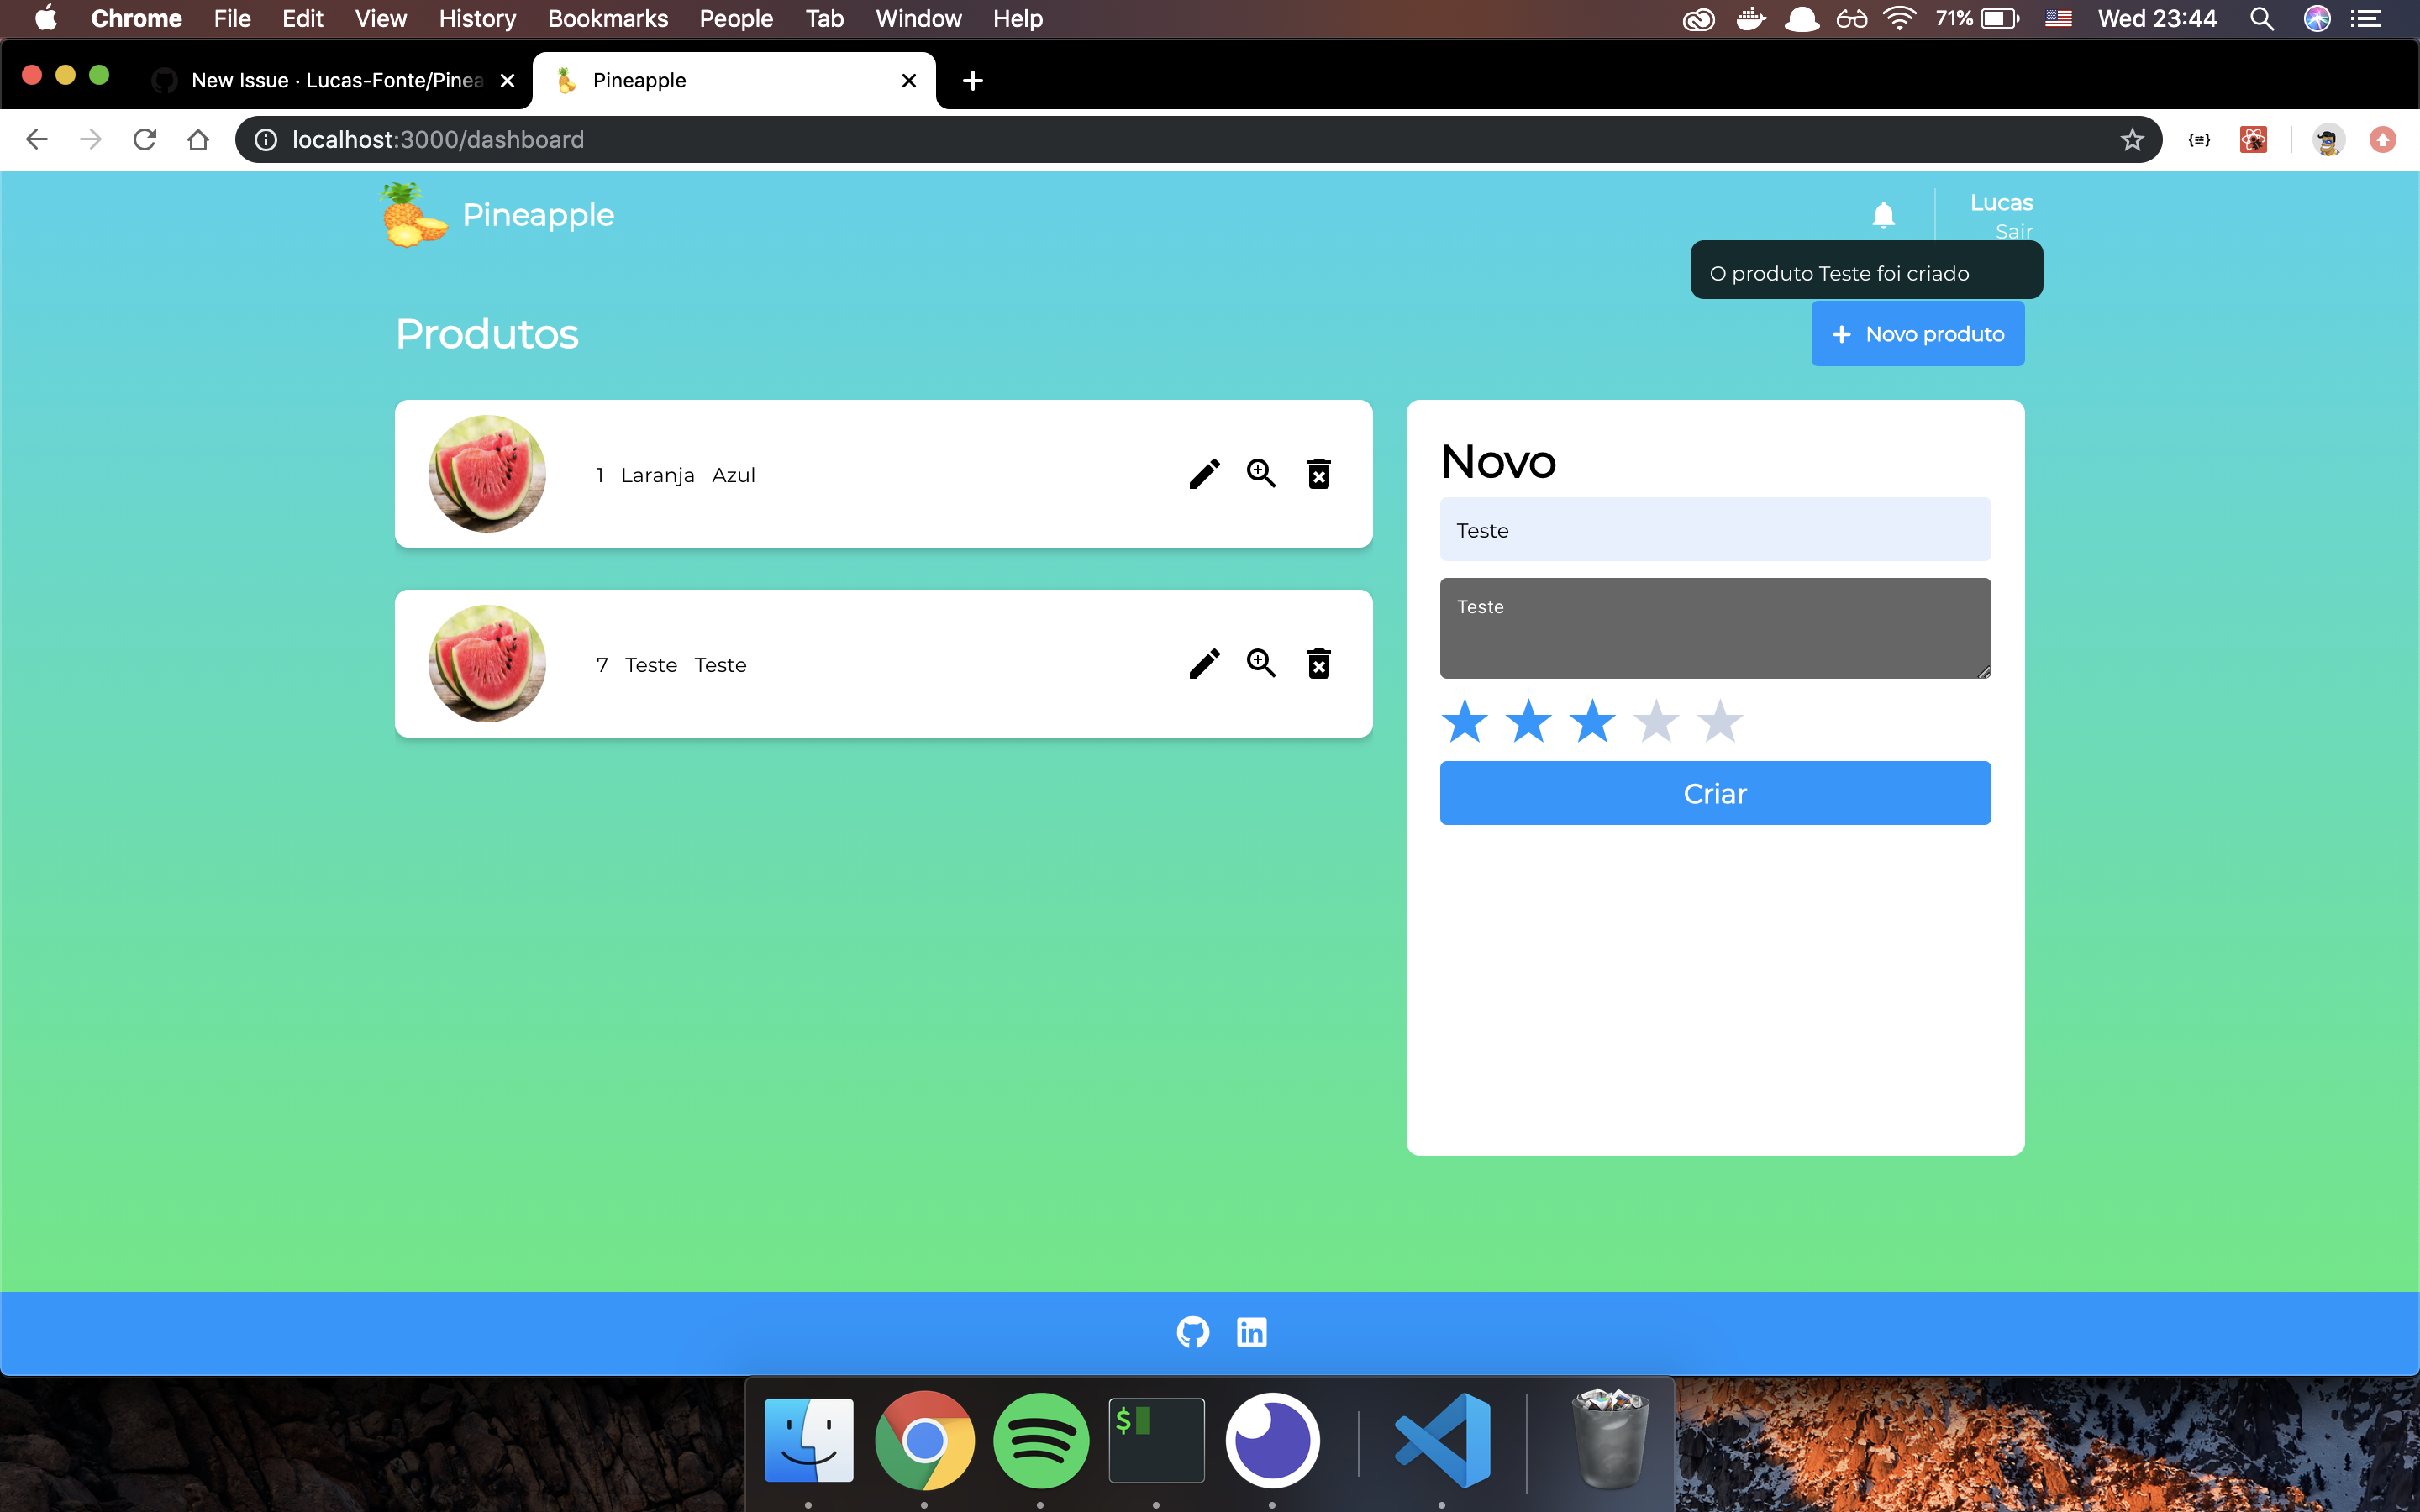Open a new browser tab
2420x1512 pixels.
(973, 80)
